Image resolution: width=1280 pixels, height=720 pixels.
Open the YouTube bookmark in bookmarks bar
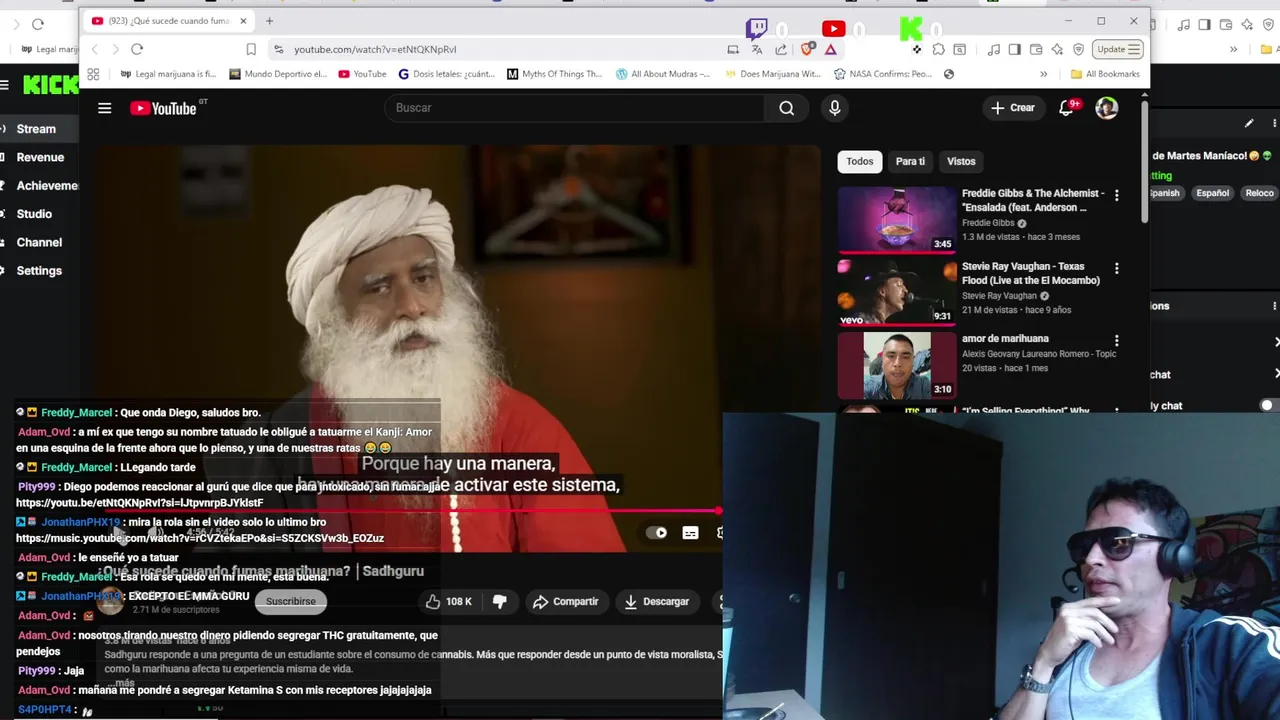click(x=362, y=74)
